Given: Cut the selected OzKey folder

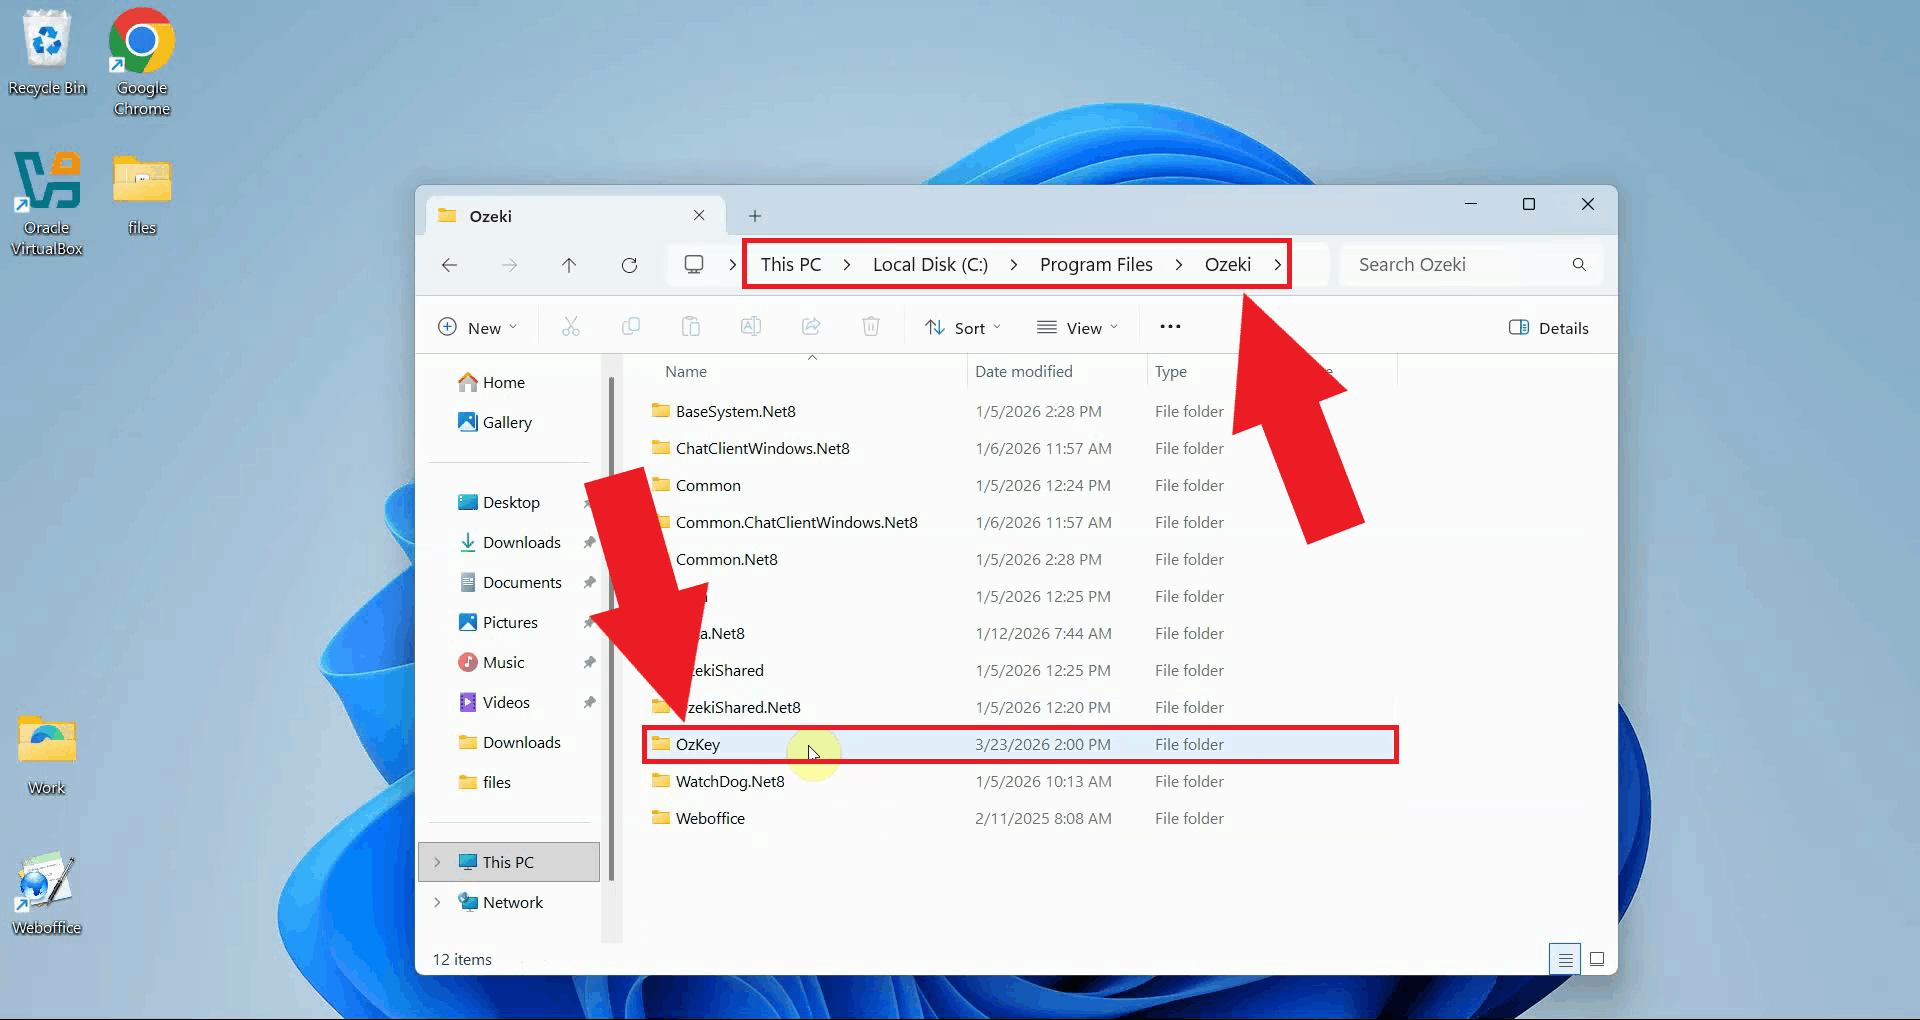Looking at the screenshot, I should pos(571,326).
